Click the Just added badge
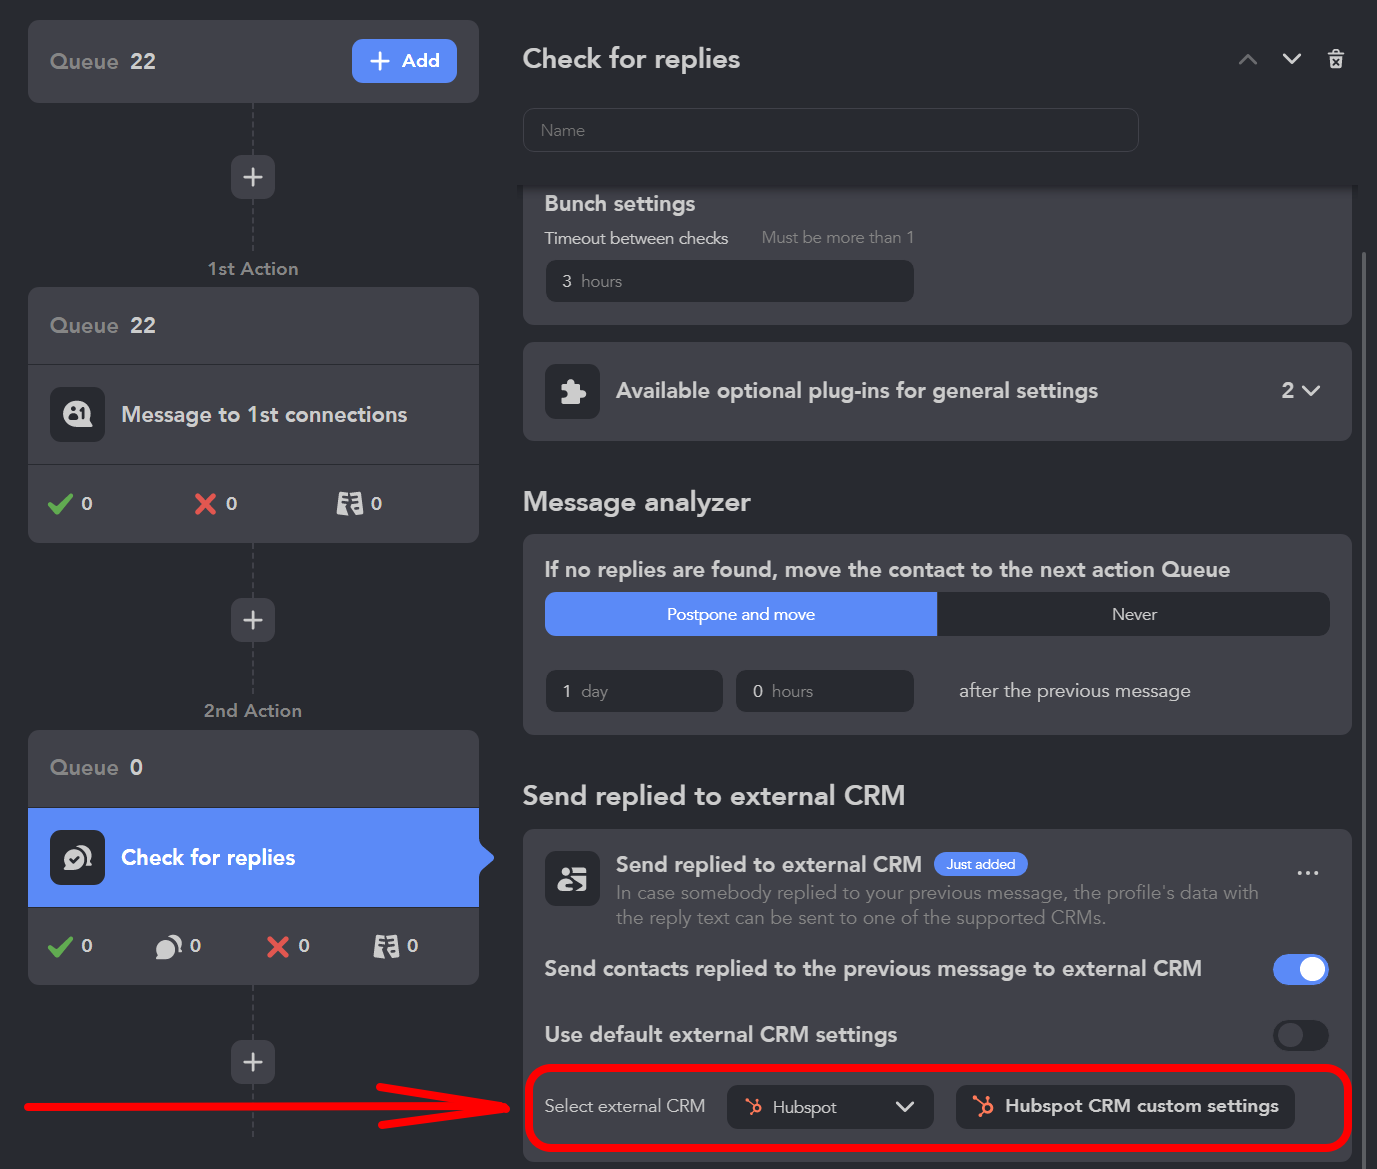 [x=981, y=864]
